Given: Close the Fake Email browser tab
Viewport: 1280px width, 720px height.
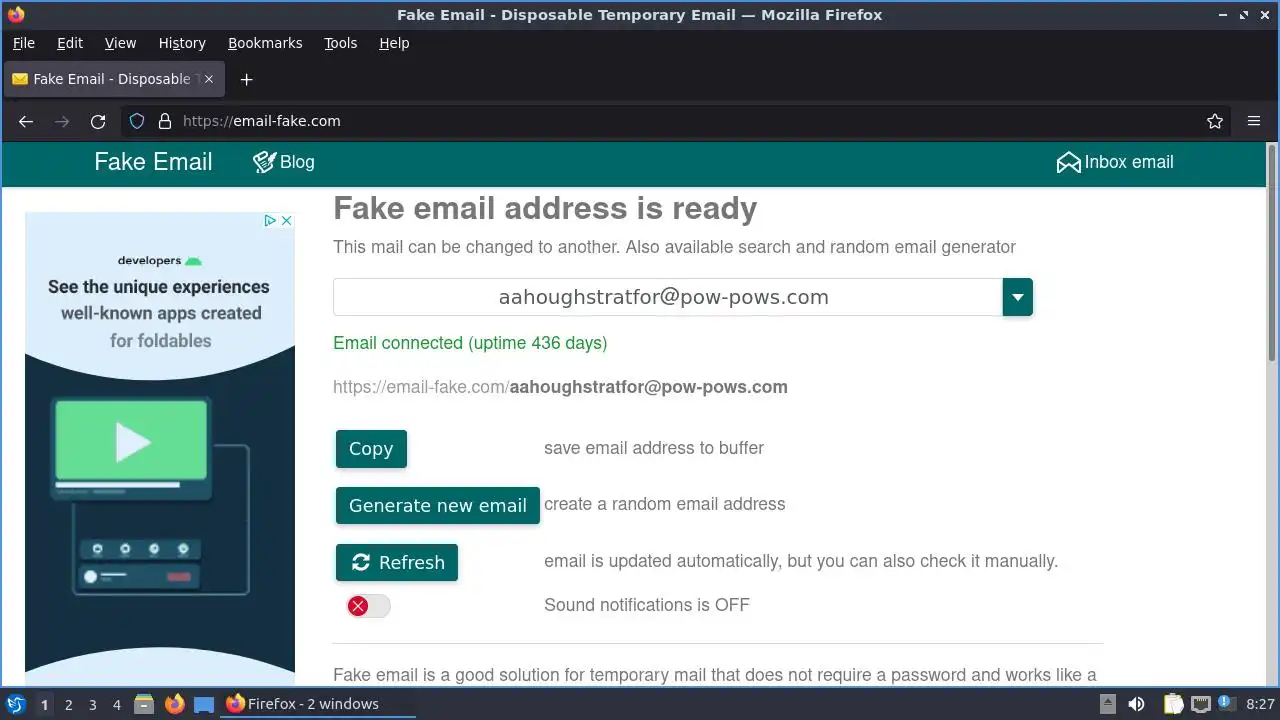Looking at the screenshot, I should 208,79.
